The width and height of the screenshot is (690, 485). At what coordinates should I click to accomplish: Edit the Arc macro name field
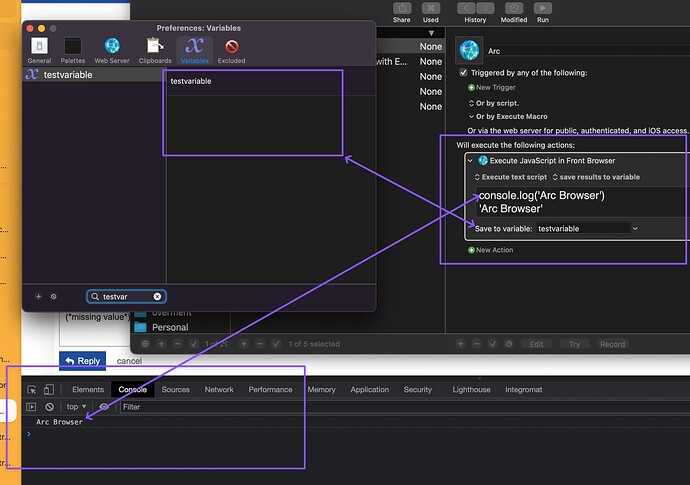[587, 51]
